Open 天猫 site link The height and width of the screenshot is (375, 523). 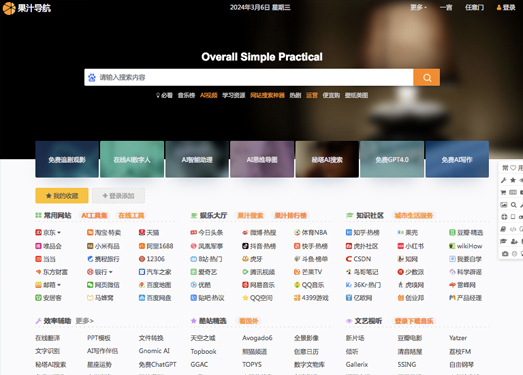149,233
